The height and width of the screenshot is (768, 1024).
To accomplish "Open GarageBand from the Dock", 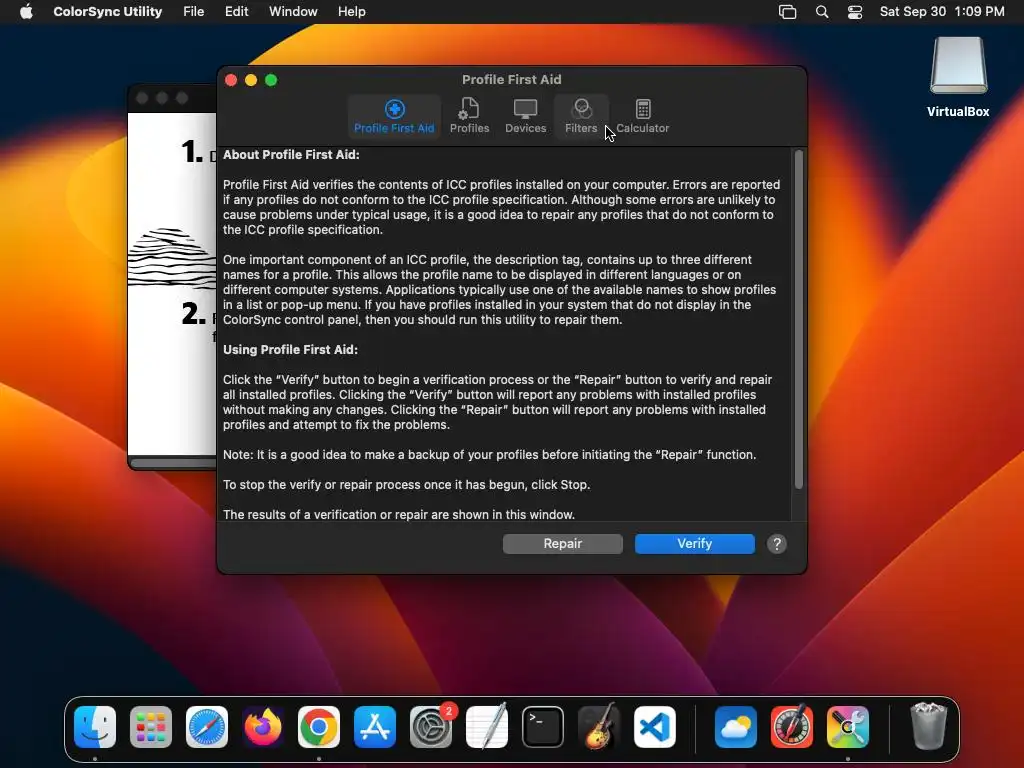I will (599, 726).
